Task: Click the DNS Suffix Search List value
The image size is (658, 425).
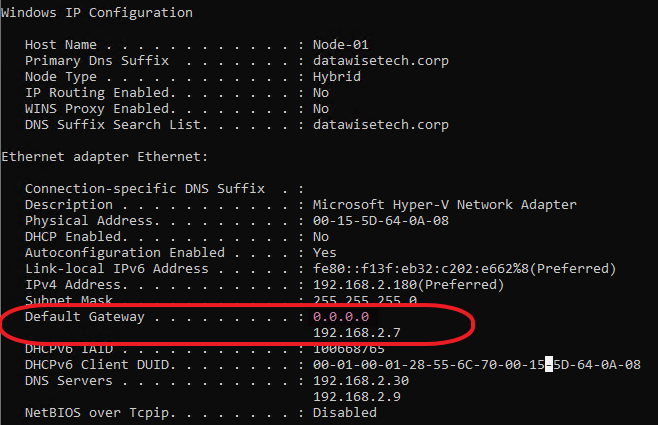Action: [x=381, y=125]
